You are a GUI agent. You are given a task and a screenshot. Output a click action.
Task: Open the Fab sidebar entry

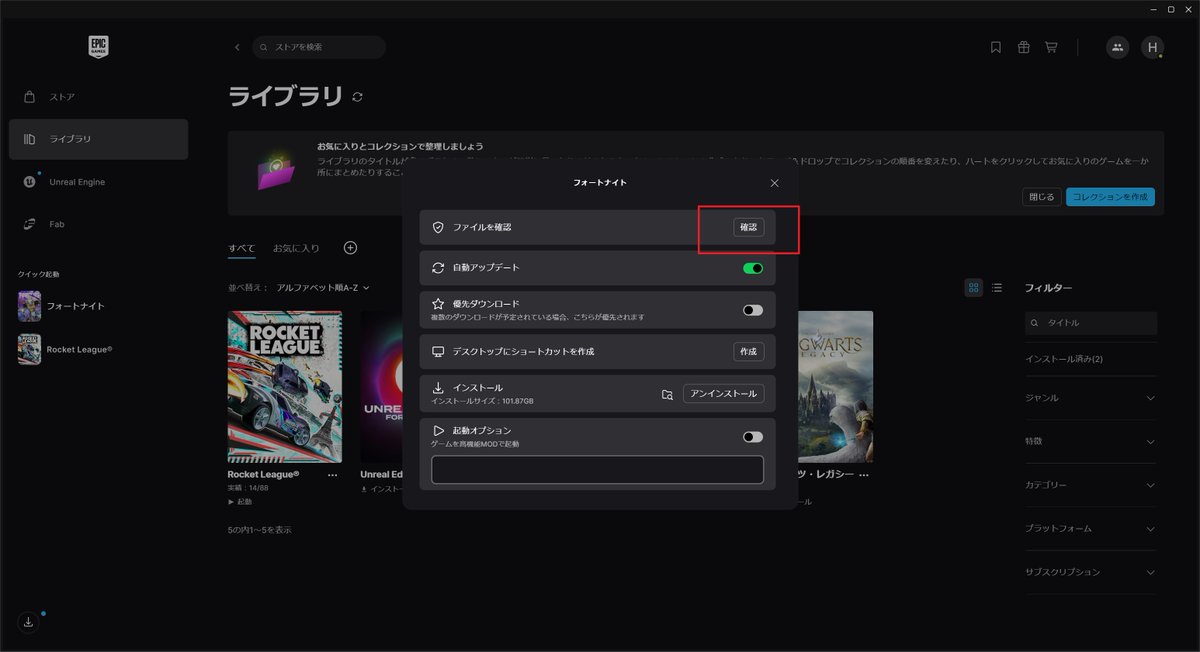click(x=98, y=224)
